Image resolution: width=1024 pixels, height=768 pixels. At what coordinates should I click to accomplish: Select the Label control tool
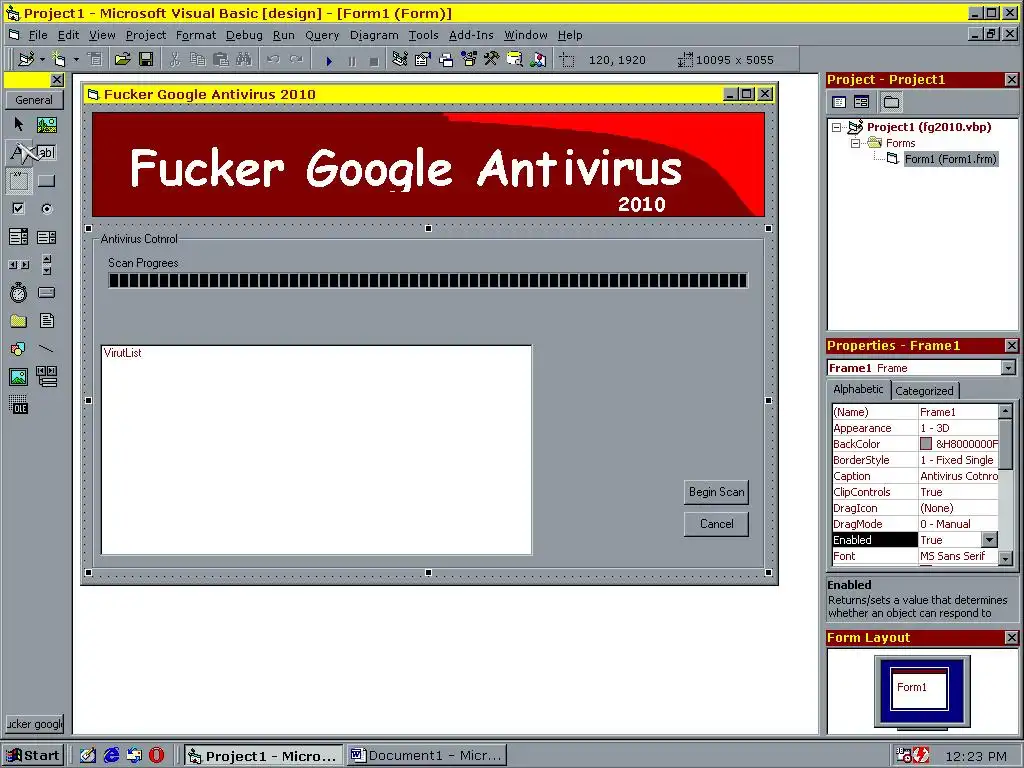tap(18, 152)
